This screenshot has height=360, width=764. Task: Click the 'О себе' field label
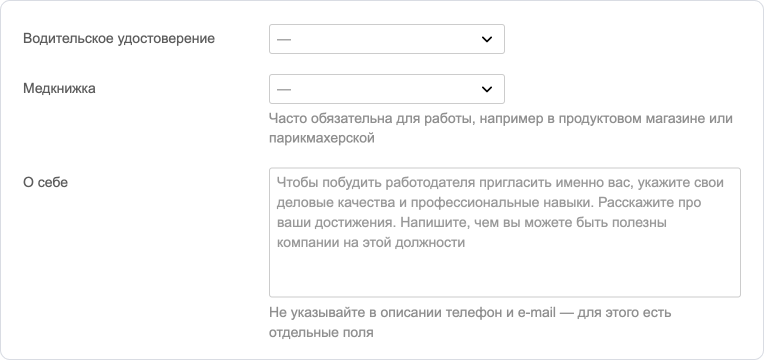(45, 183)
